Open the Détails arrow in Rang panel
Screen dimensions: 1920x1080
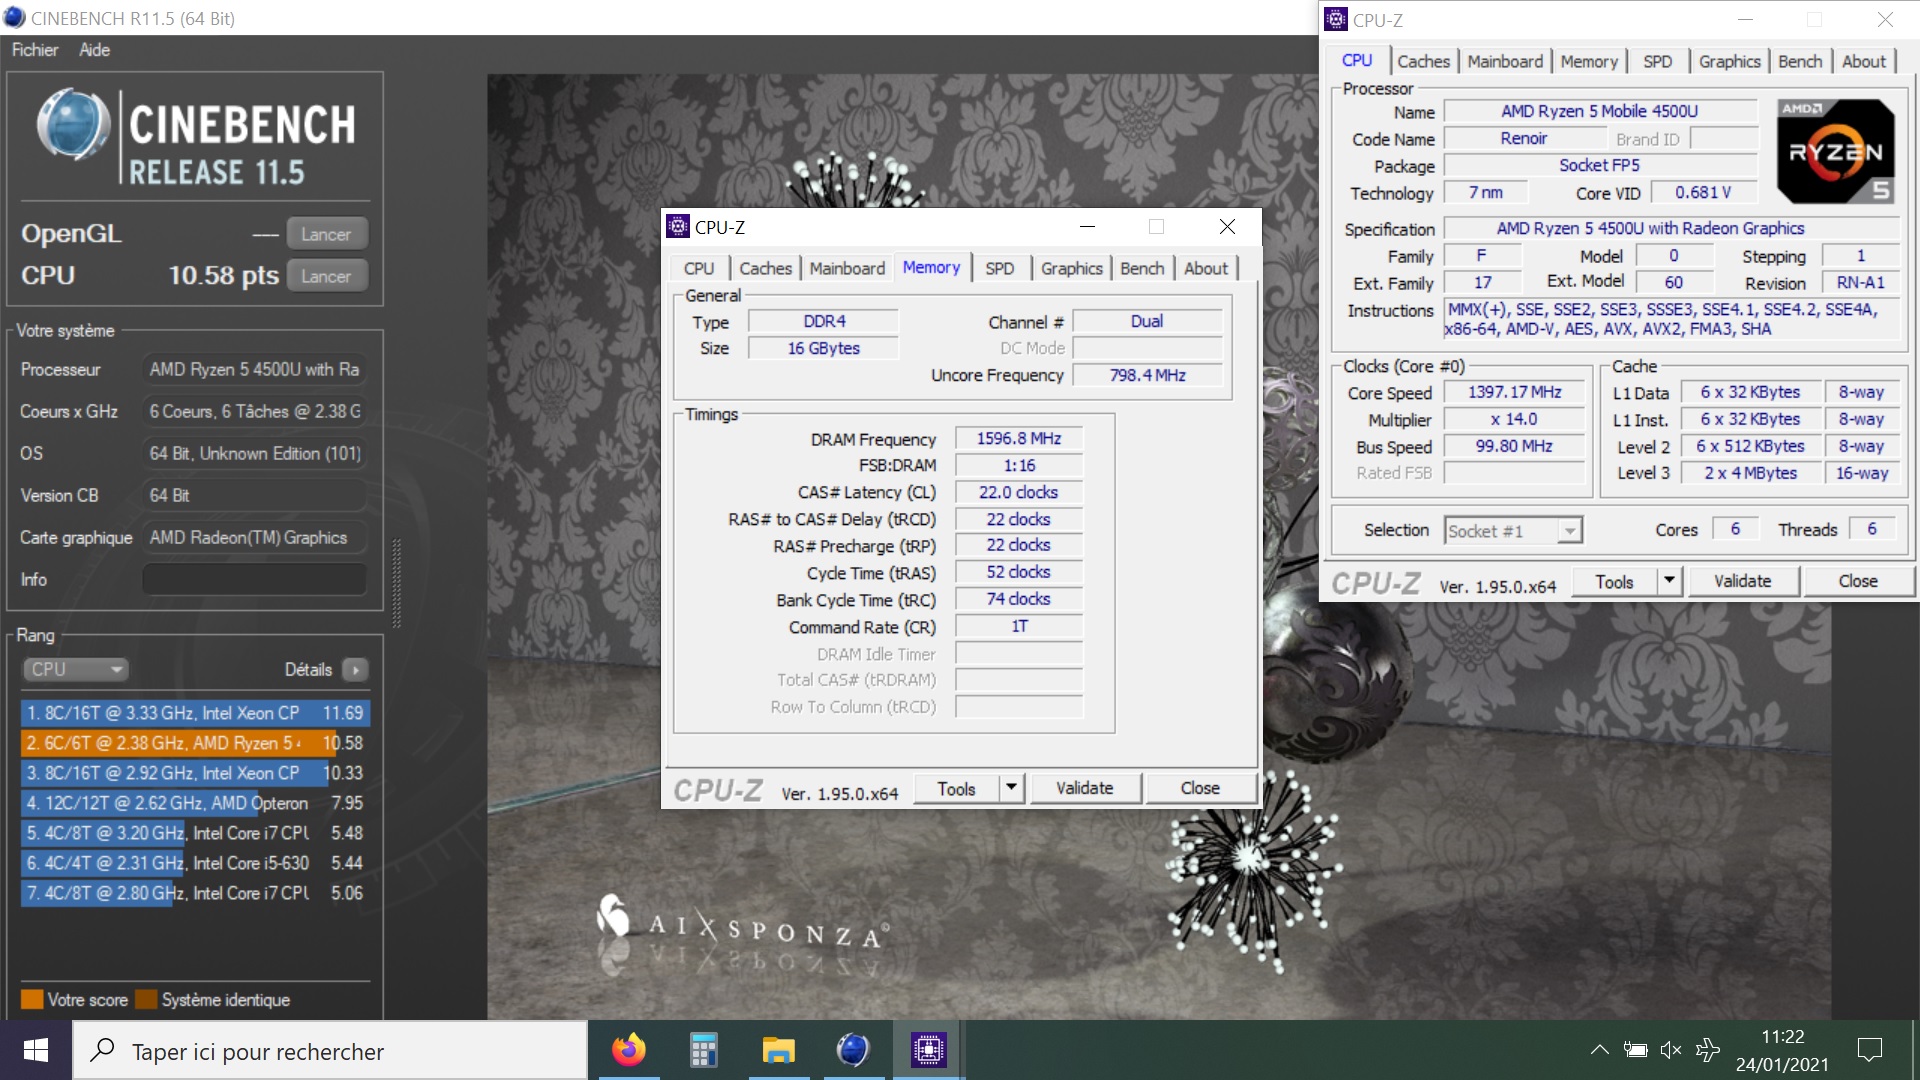pos(355,670)
